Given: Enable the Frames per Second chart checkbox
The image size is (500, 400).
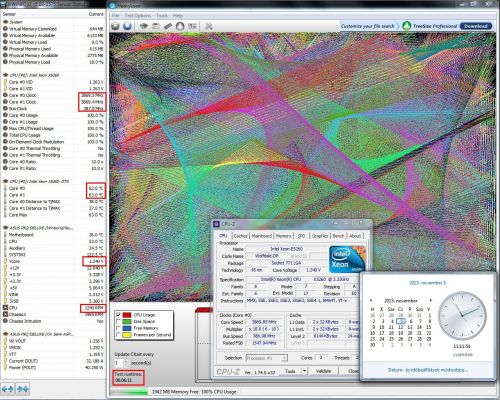Looking at the screenshot, I should [118, 335].
